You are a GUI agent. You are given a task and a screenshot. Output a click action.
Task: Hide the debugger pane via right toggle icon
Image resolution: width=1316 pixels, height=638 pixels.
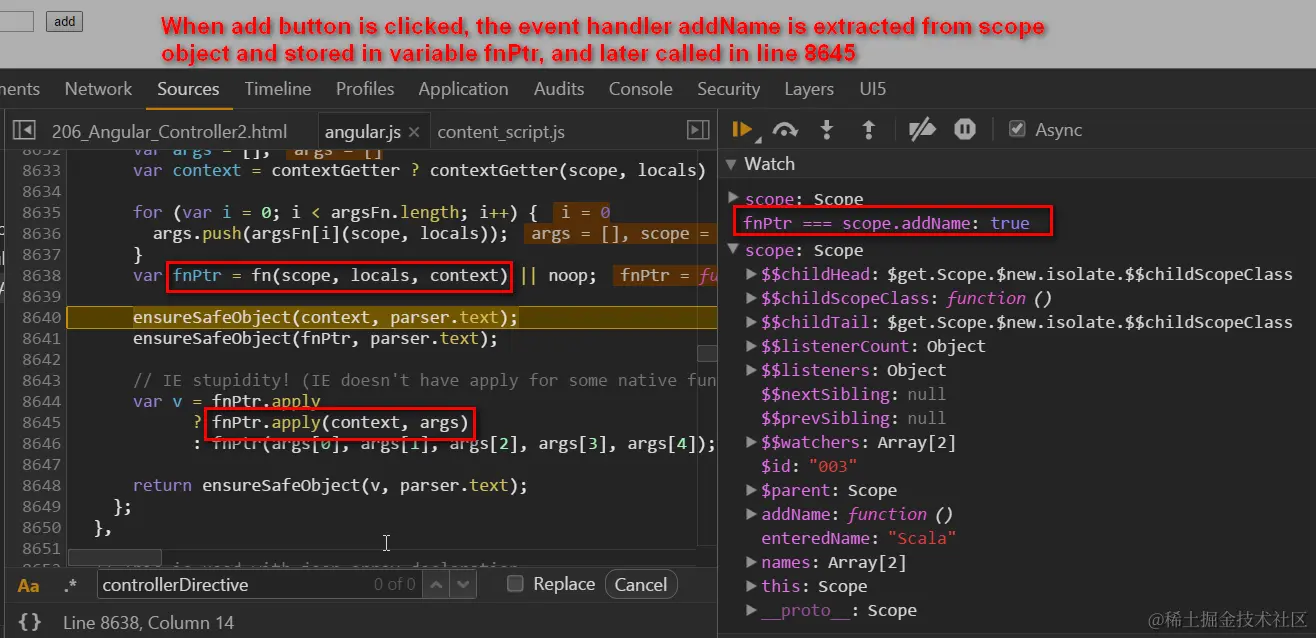click(x=698, y=131)
